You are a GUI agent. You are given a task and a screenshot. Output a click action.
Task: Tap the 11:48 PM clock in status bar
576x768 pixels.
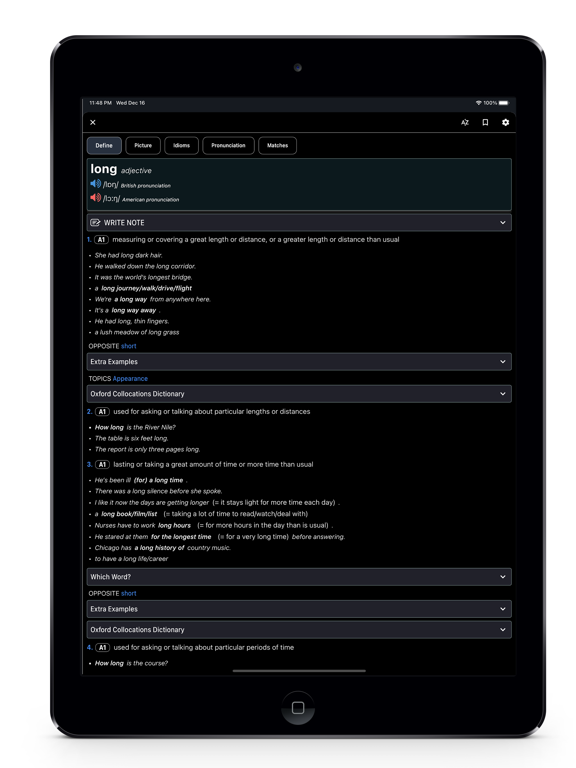tap(100, 103)
